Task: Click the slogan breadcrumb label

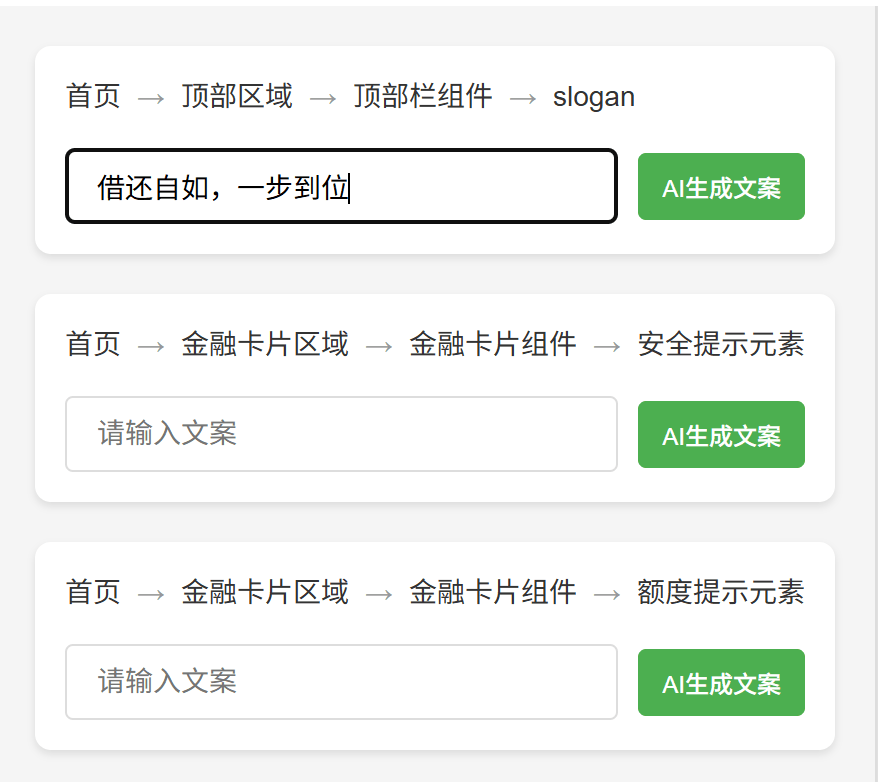Action: coord(594,97)
